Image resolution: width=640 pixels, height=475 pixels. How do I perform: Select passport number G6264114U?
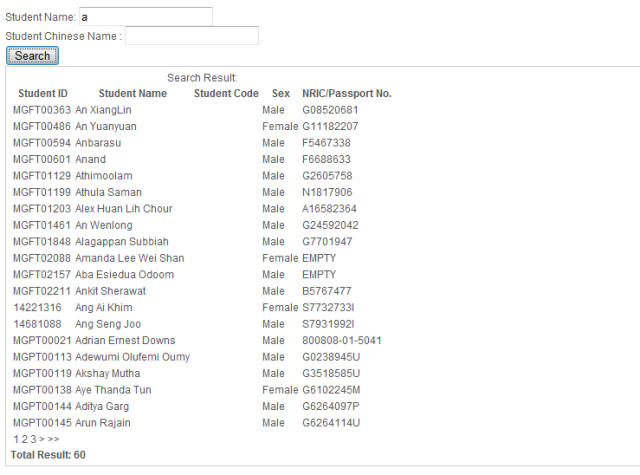pyautogui.click(x=331, y=423)
